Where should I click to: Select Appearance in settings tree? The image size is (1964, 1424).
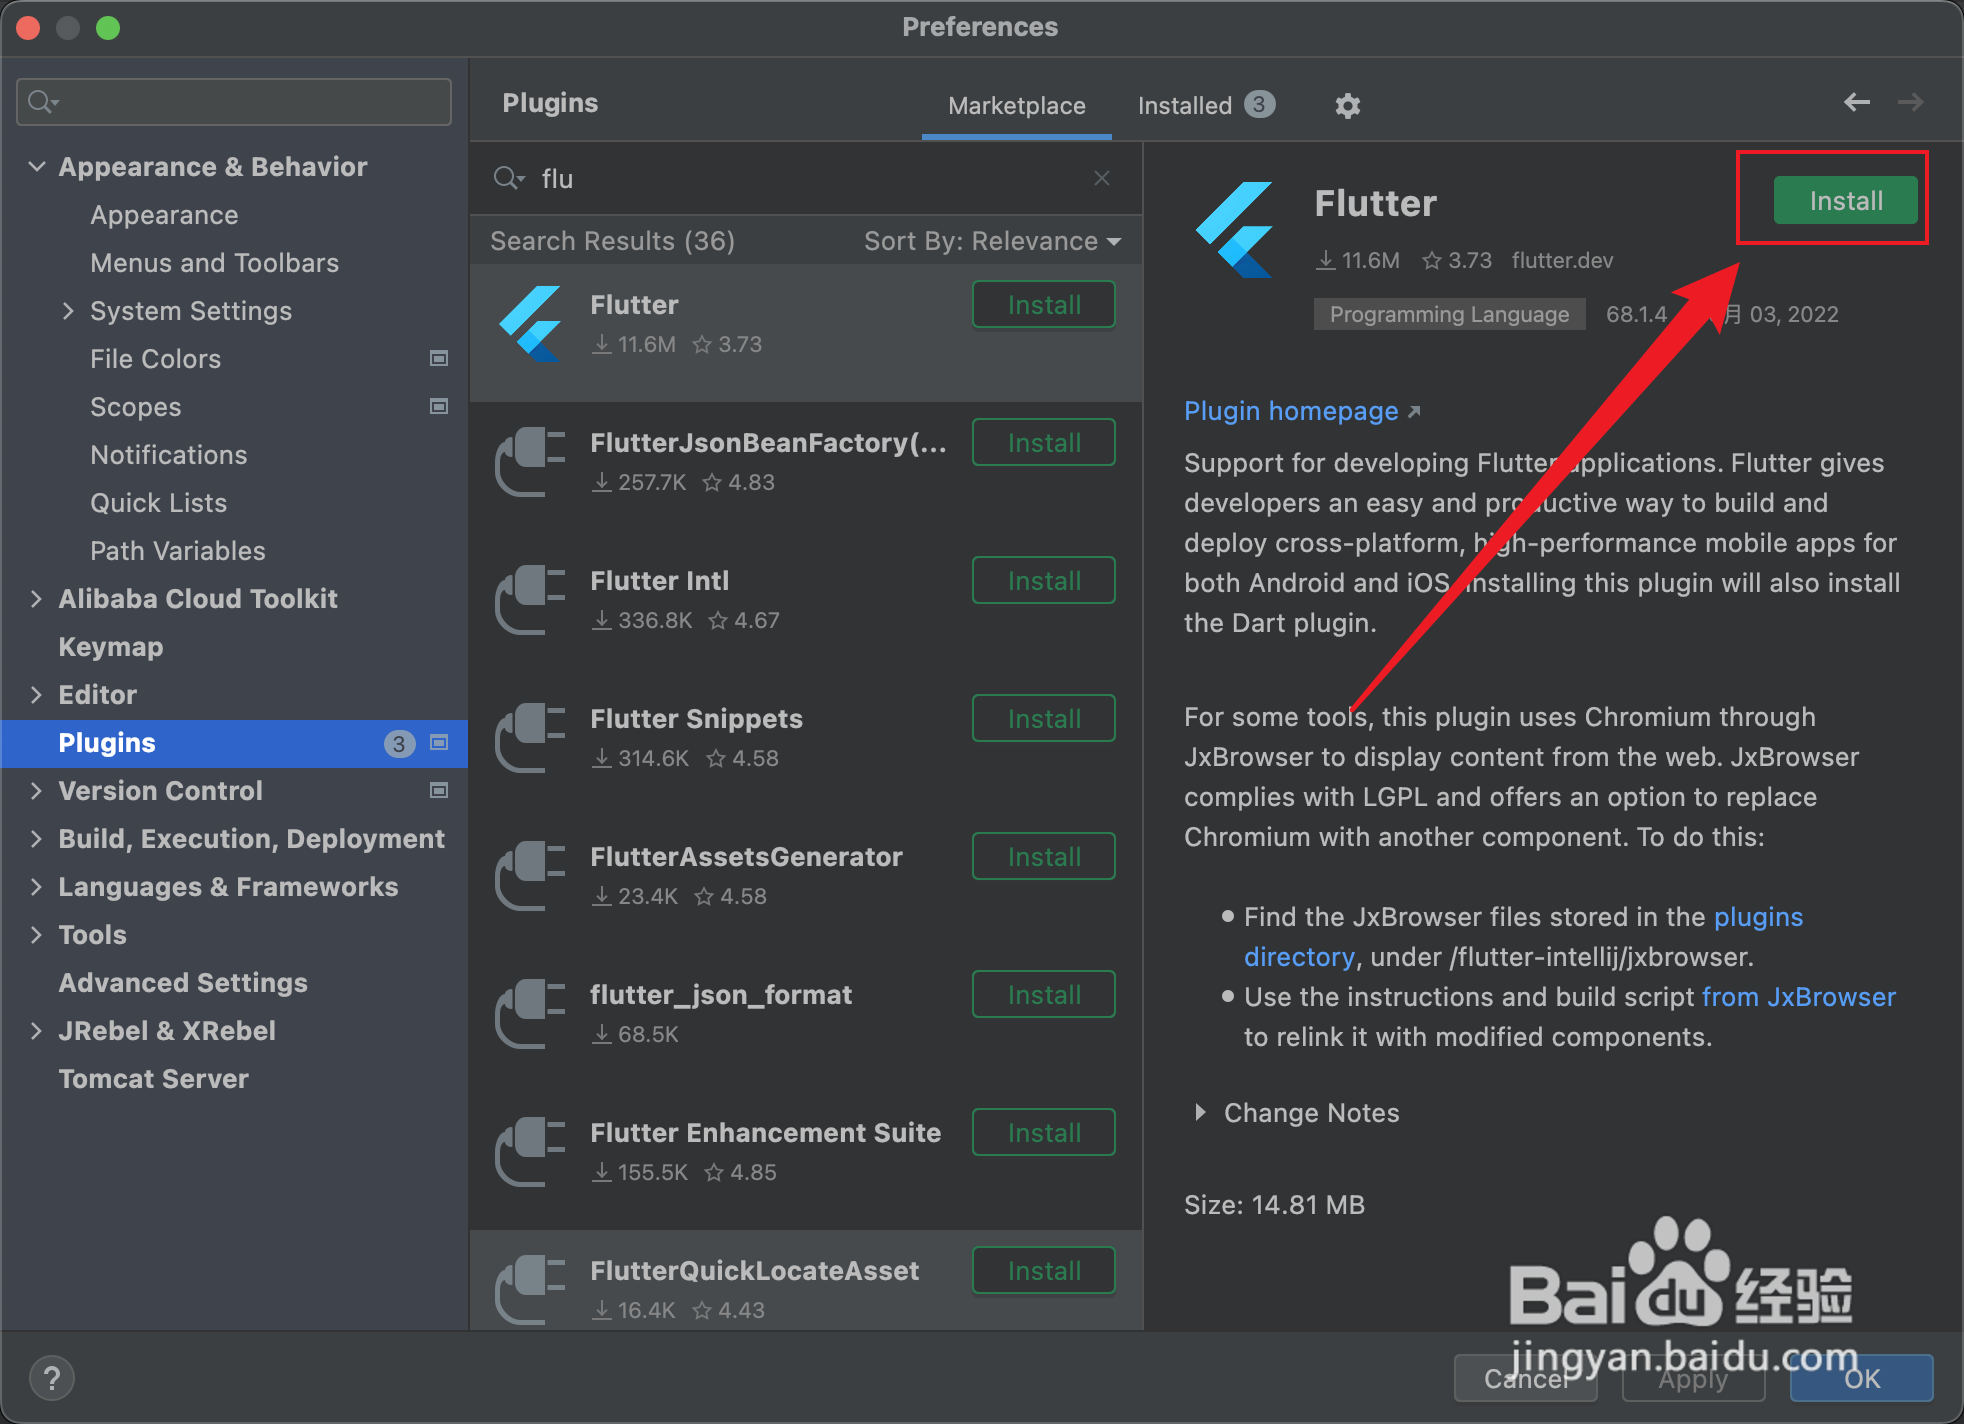click(164, 215)
